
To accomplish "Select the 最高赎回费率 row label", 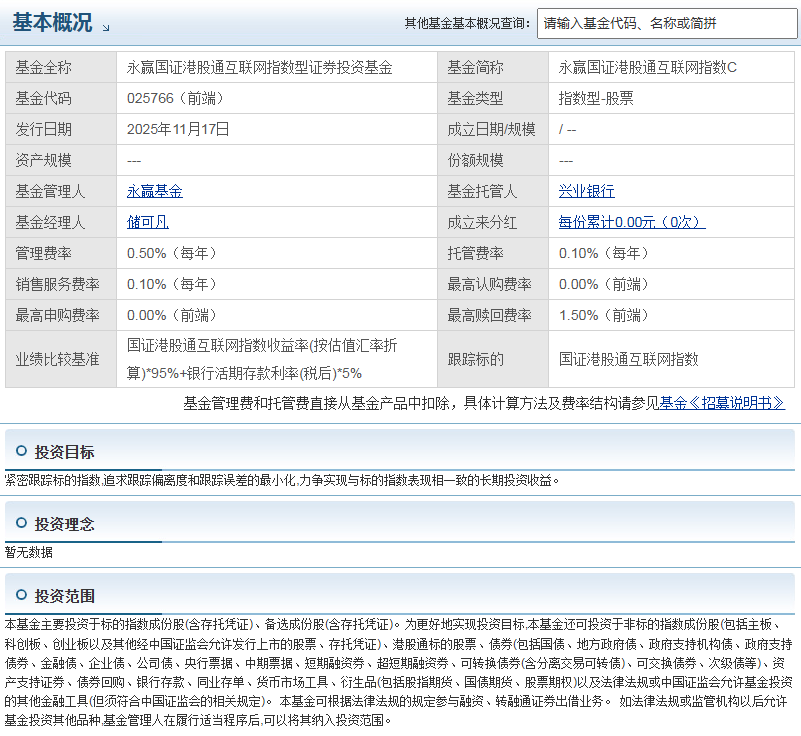I will [489, 315].
